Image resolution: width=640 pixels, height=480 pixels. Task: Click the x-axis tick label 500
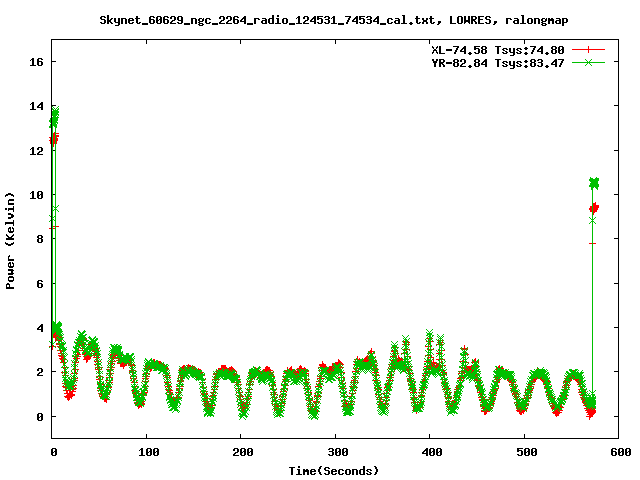(x=527, y=452)
